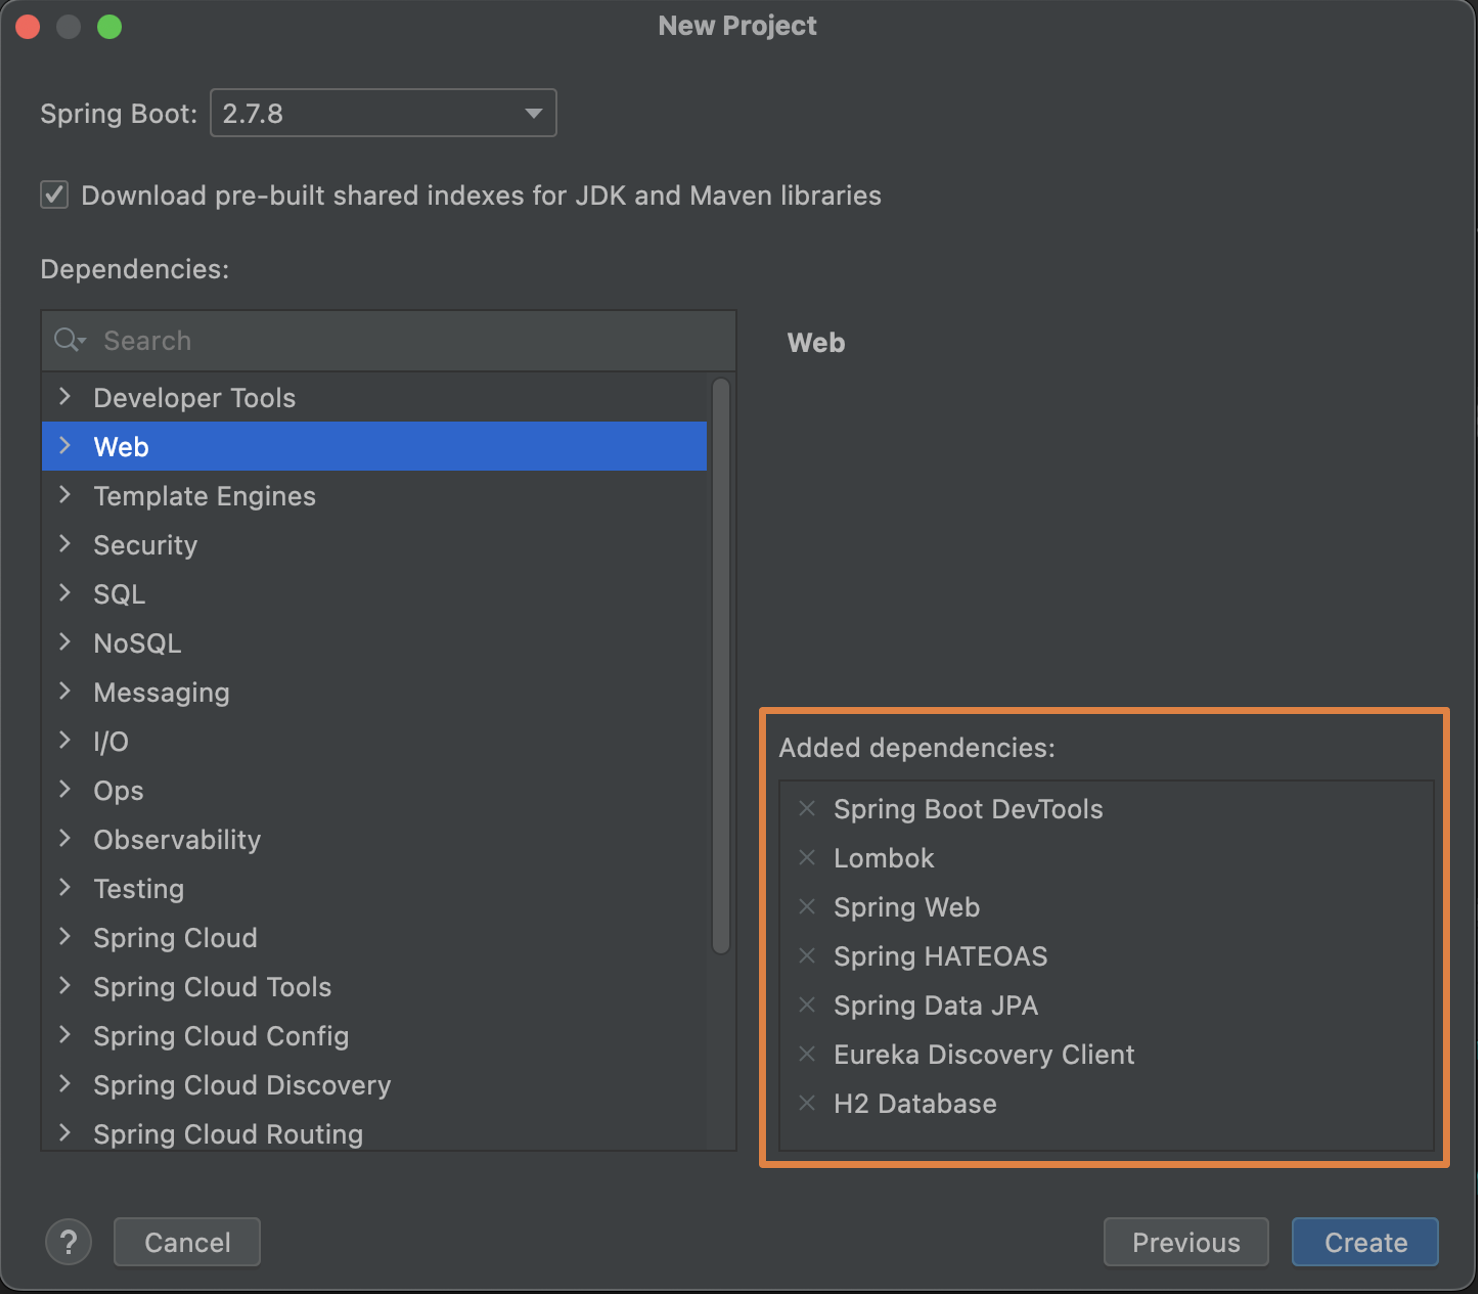Expand the Spring Cloud Config chevron
The width and height of the screenshot is (1478, 1294).
(x=65, y=1034)
